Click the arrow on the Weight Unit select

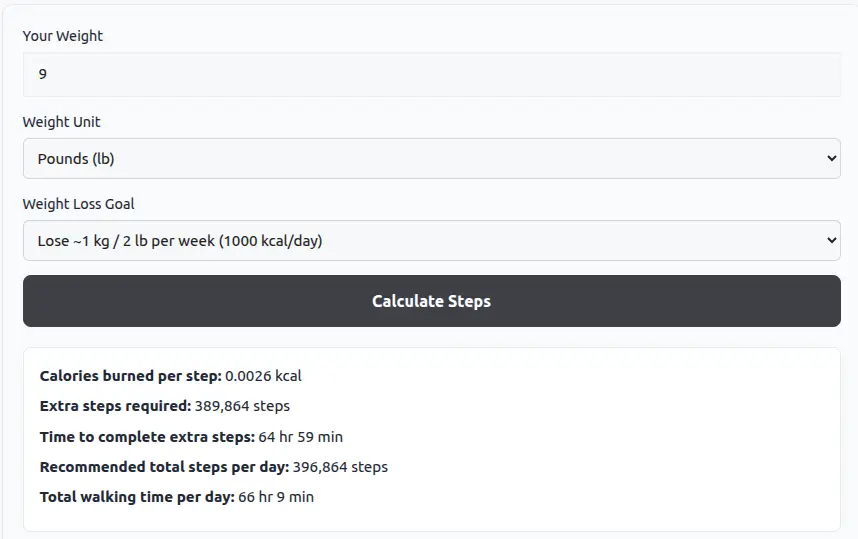pyautogui.click(x=832, y=158)
